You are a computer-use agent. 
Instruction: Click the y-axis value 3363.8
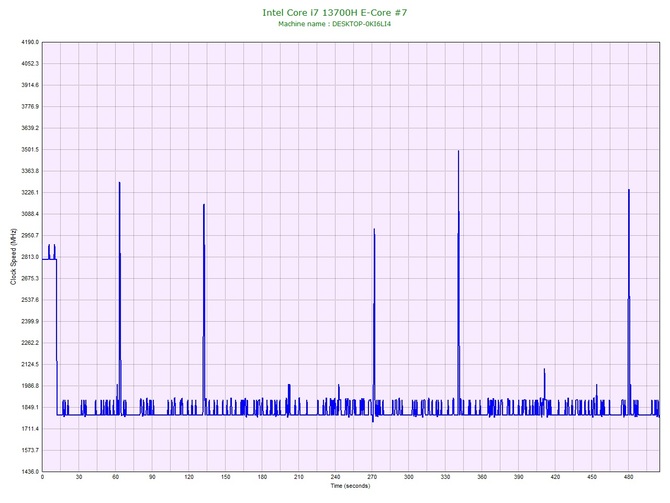click(x=30, y=171)
